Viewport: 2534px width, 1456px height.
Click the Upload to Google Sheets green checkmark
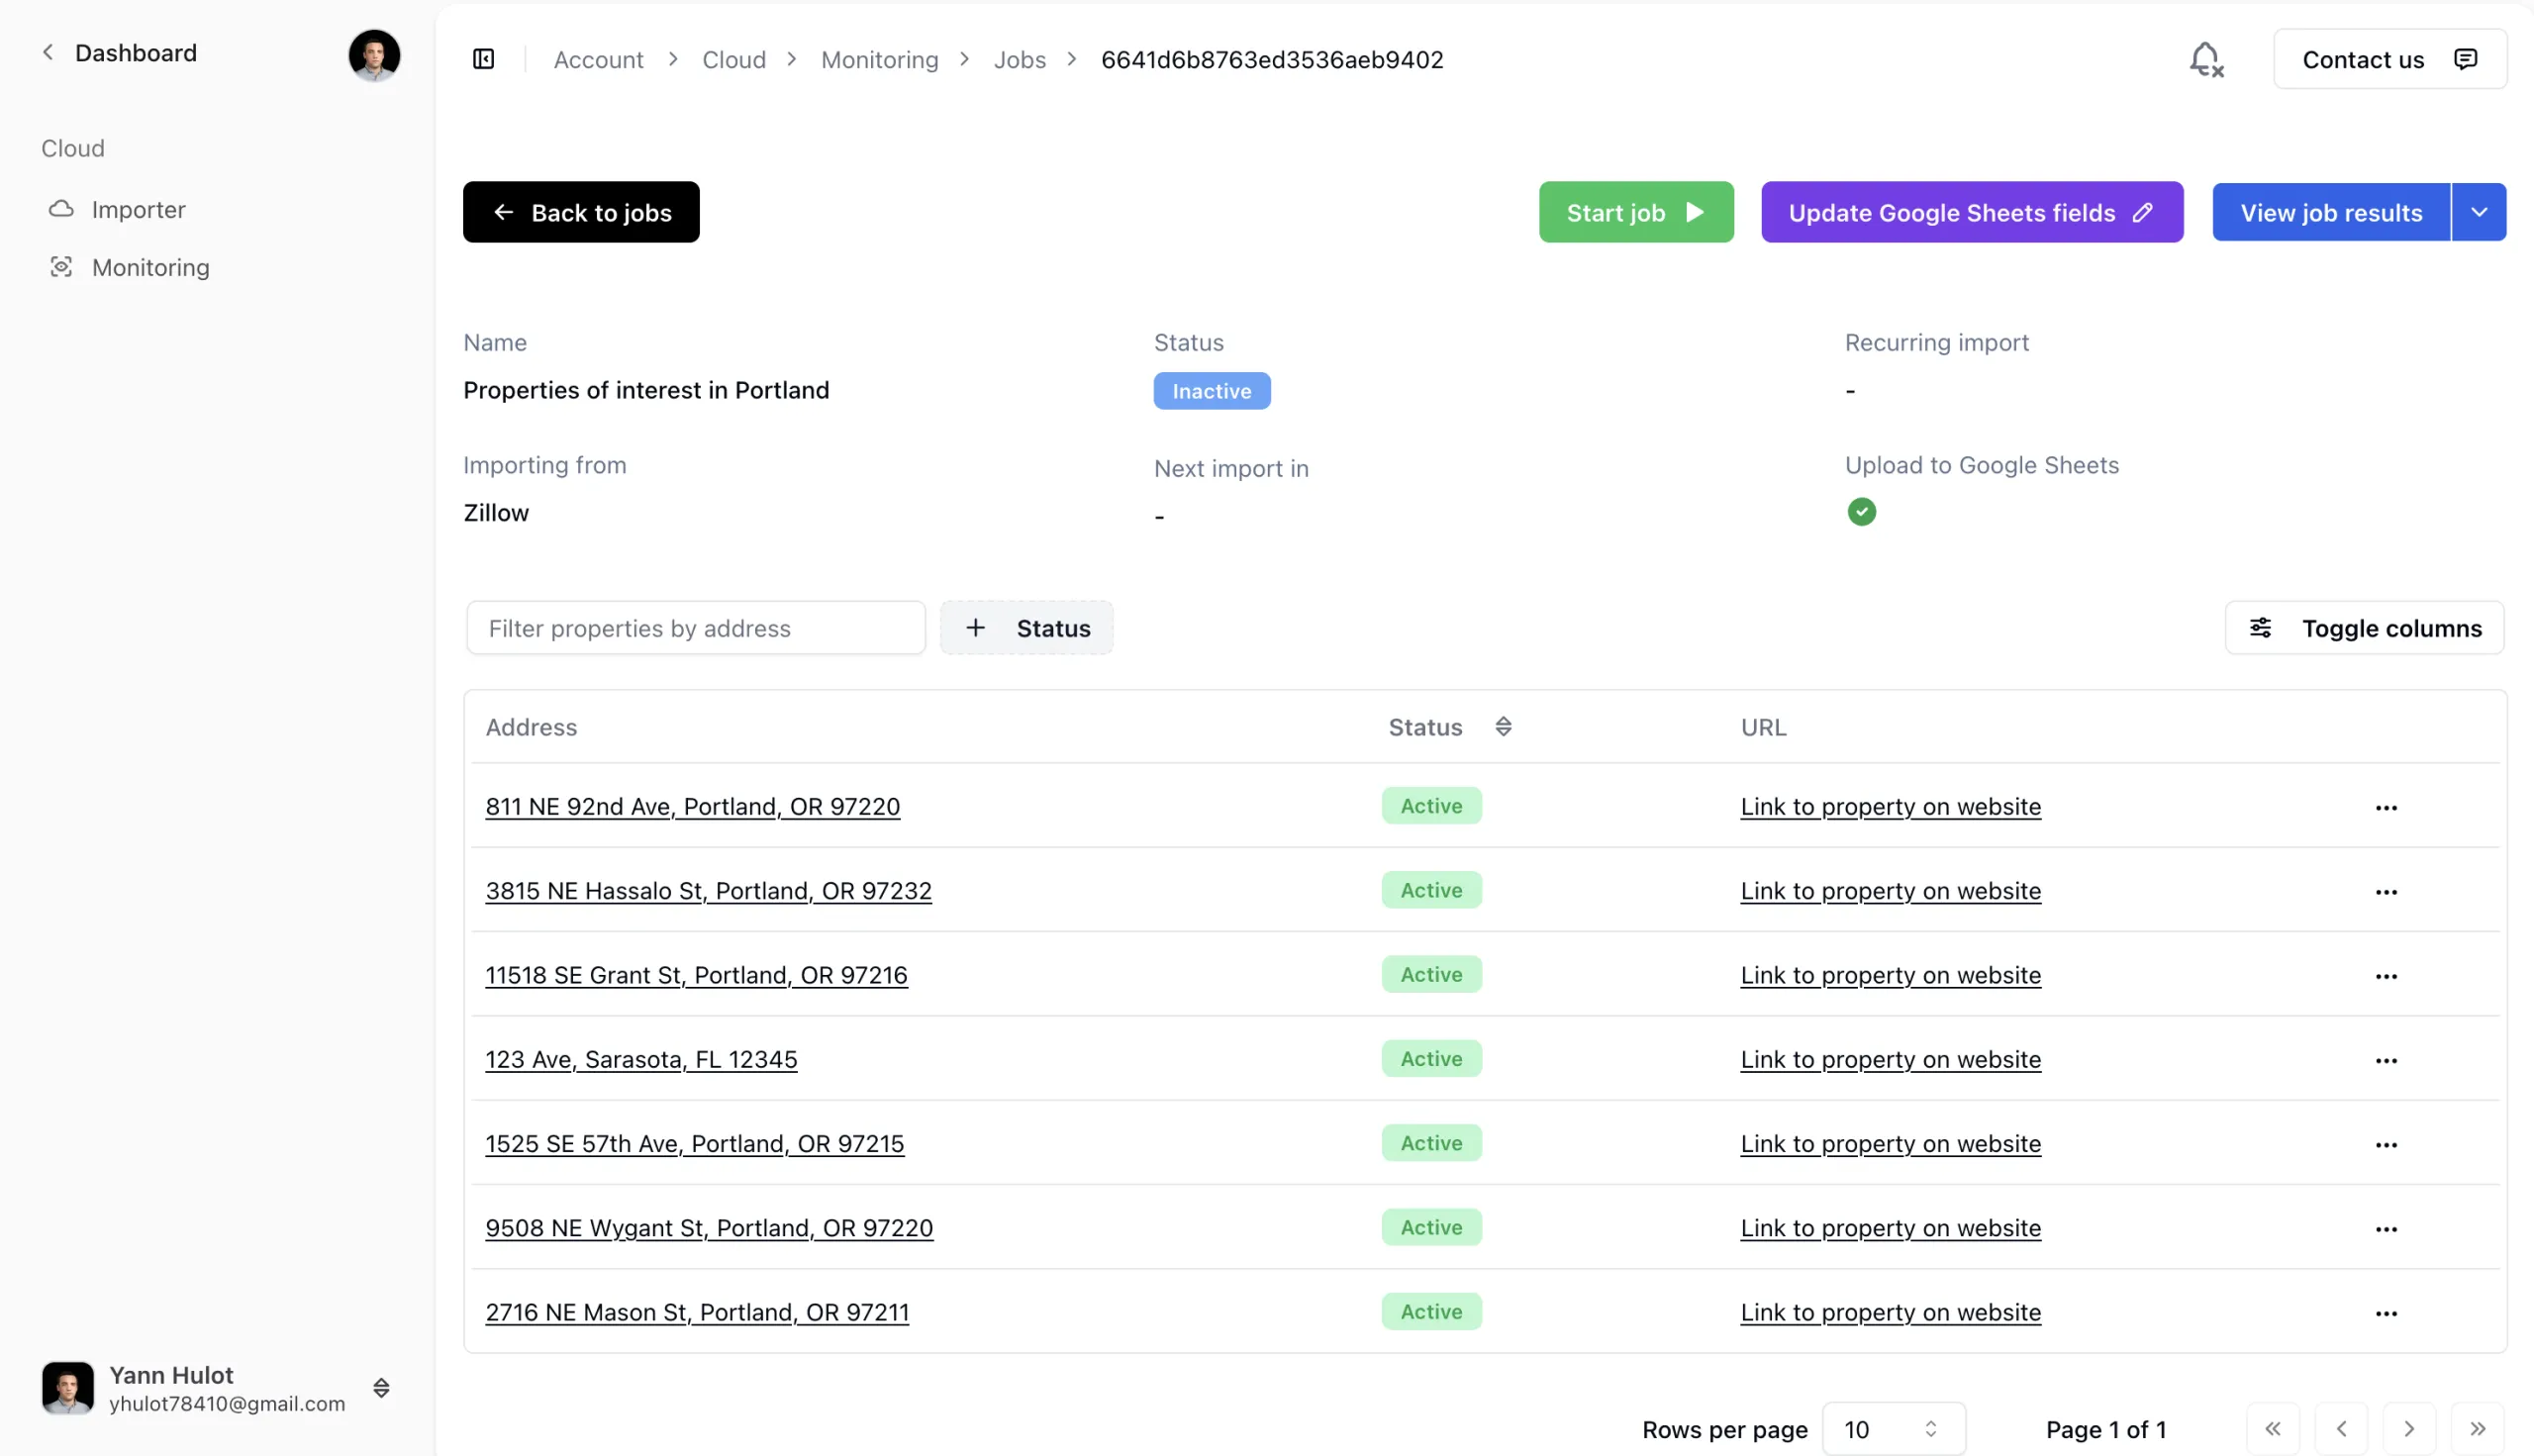pyautogui.click(x=1860, y=512)
